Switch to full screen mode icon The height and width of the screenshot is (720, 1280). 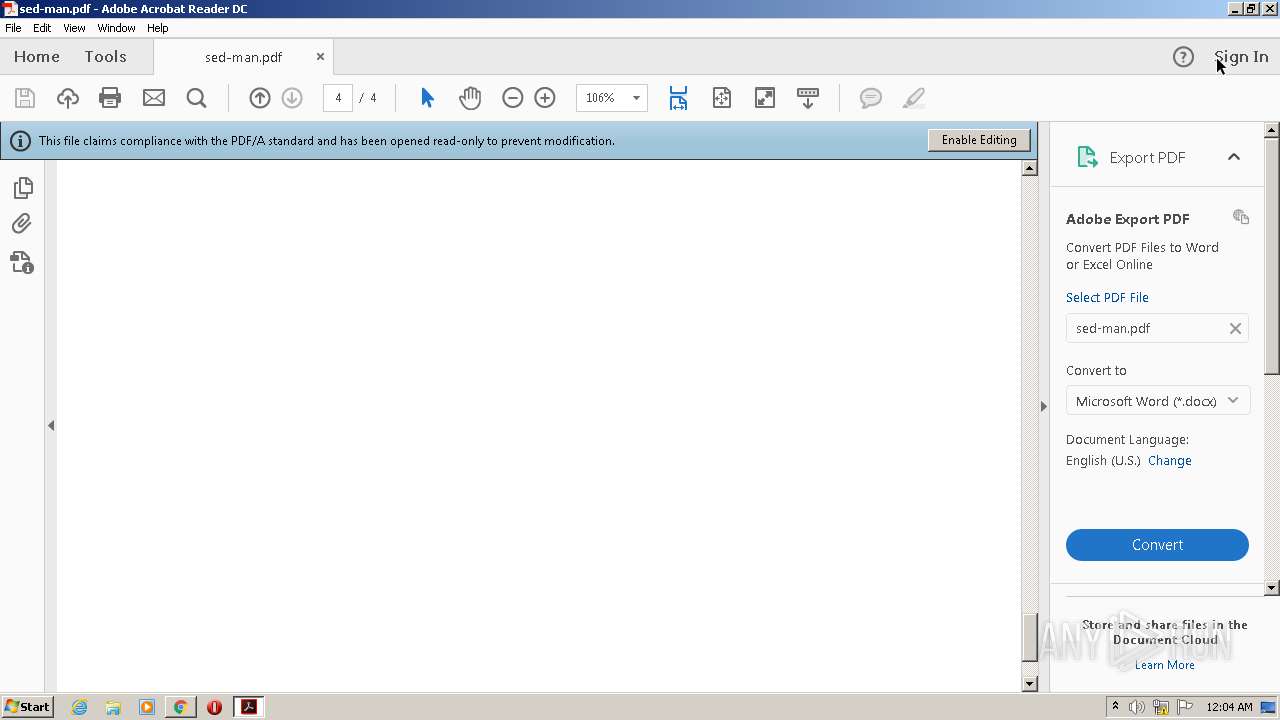click(765, 98)
